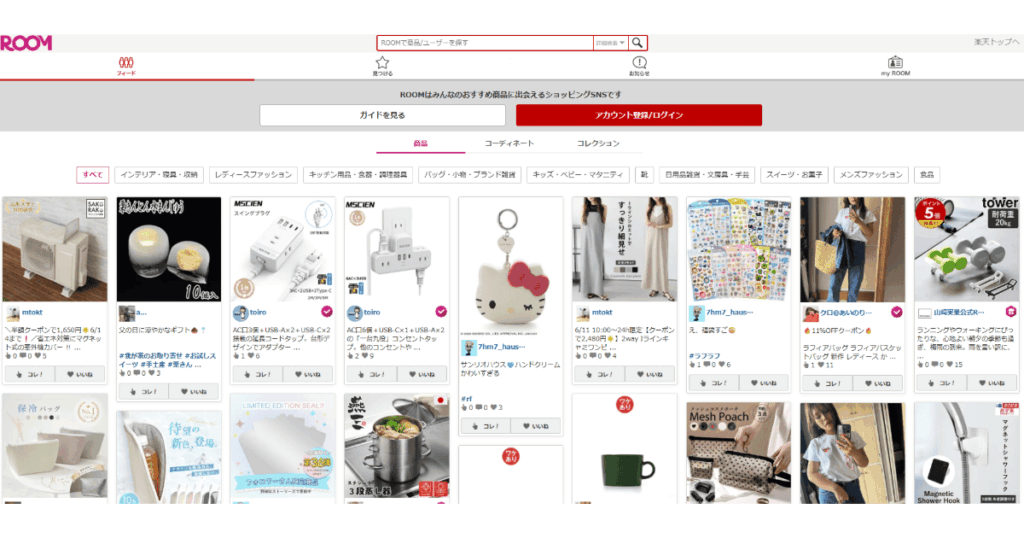Toggle the 'すべて' all-category filter
This screenshot has width=1024, height=538.
click(x=93, y=175)
